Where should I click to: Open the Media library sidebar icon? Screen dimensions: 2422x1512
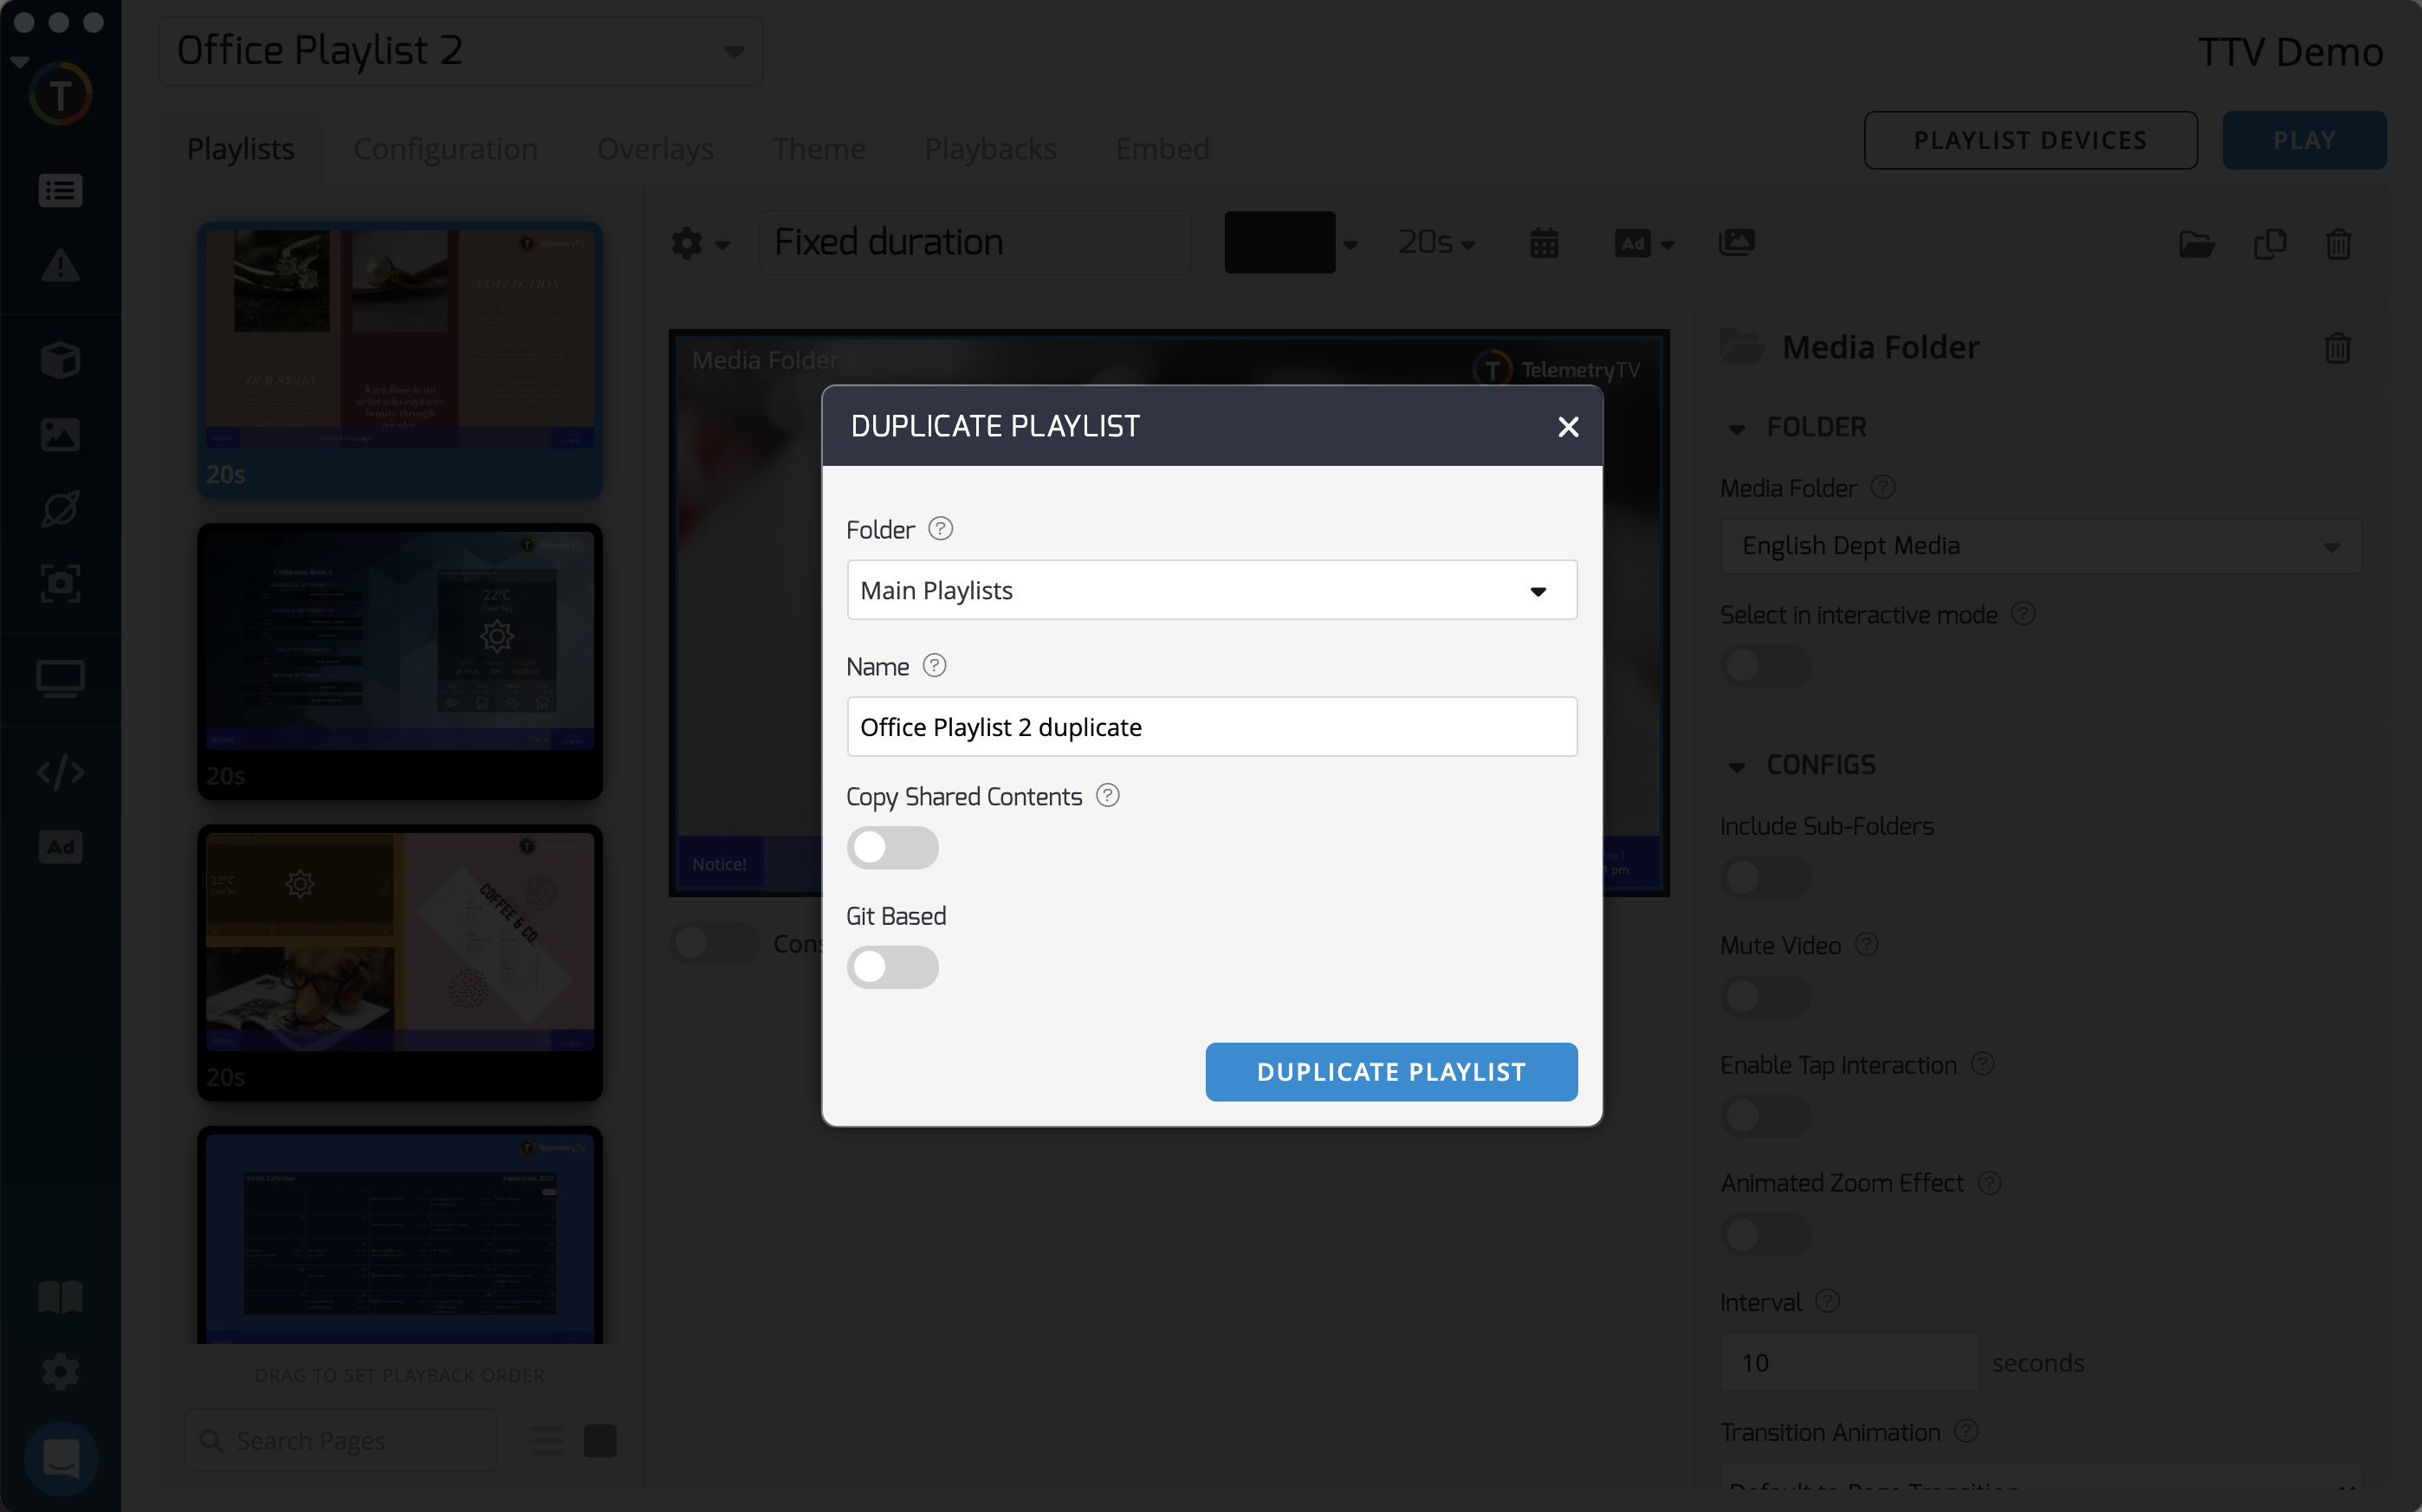point(60,434)
